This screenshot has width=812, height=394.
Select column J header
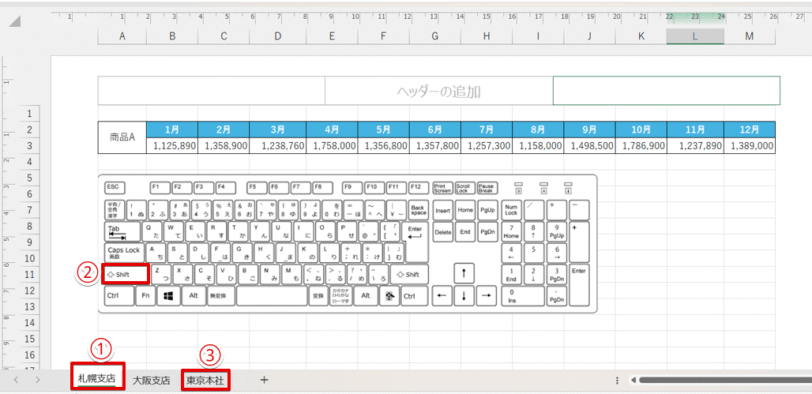point(589,36)
